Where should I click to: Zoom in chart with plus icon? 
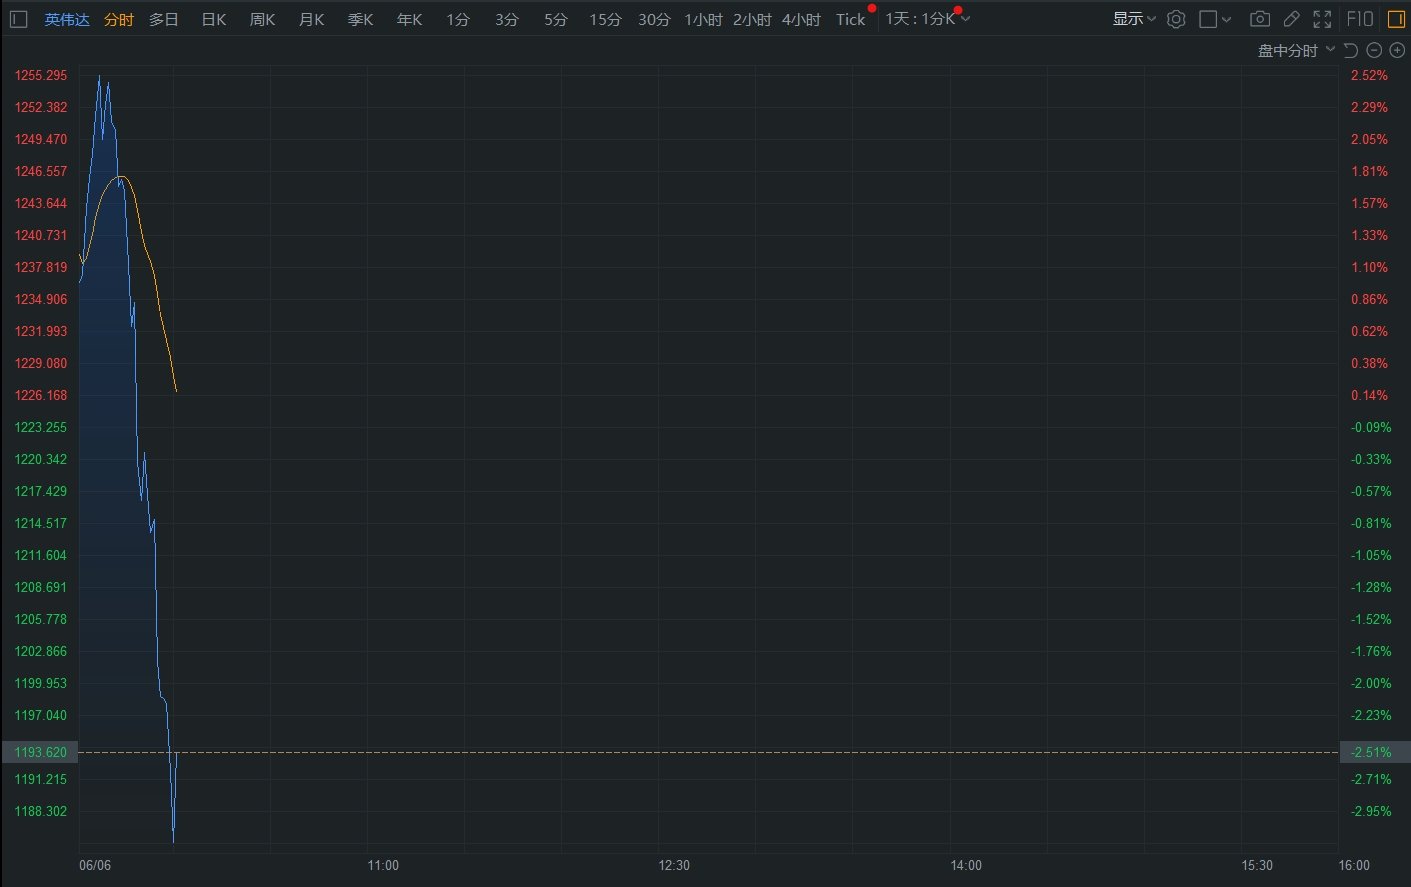coord(1397,50)
